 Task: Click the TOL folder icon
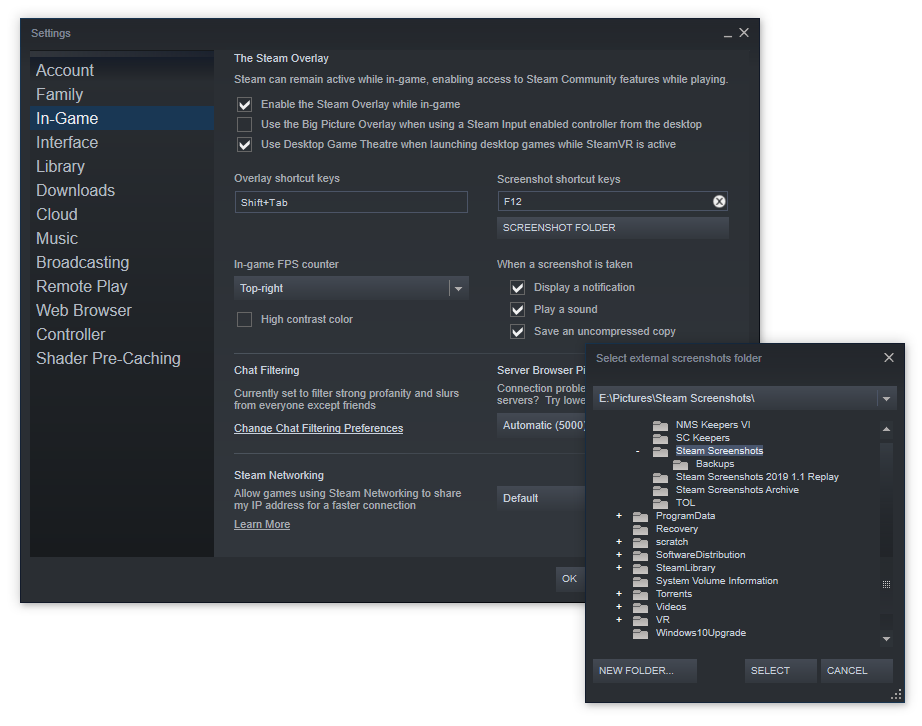660,503
